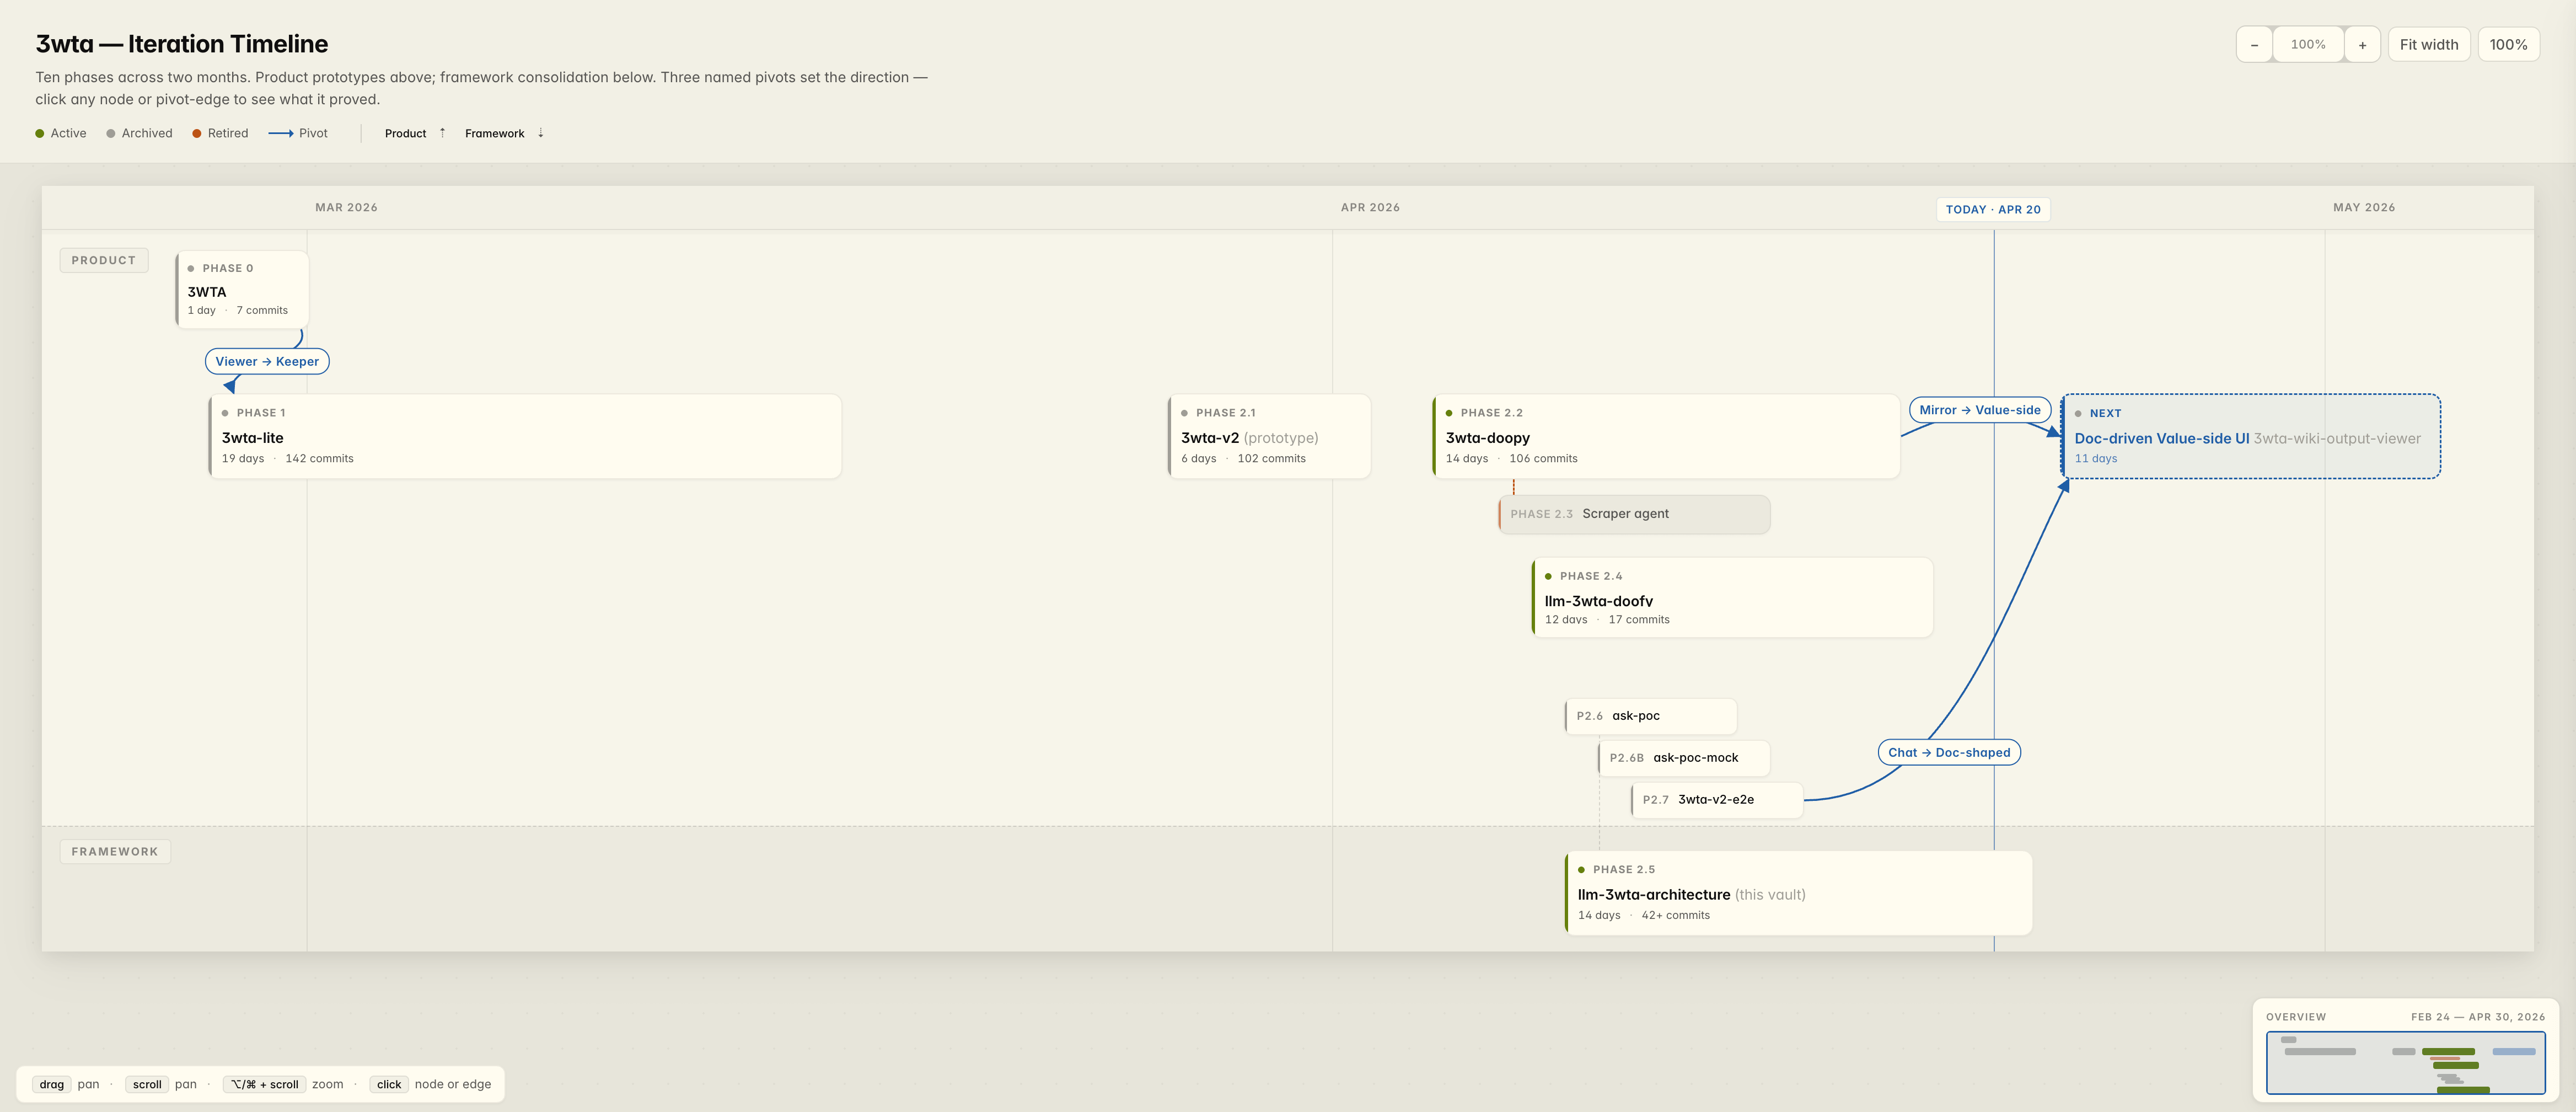The width and height of the screenshot is (2576, 1112).
Task: Click the ⌥/⌘ + scroll zoom hint
Action: (265, 1084)
